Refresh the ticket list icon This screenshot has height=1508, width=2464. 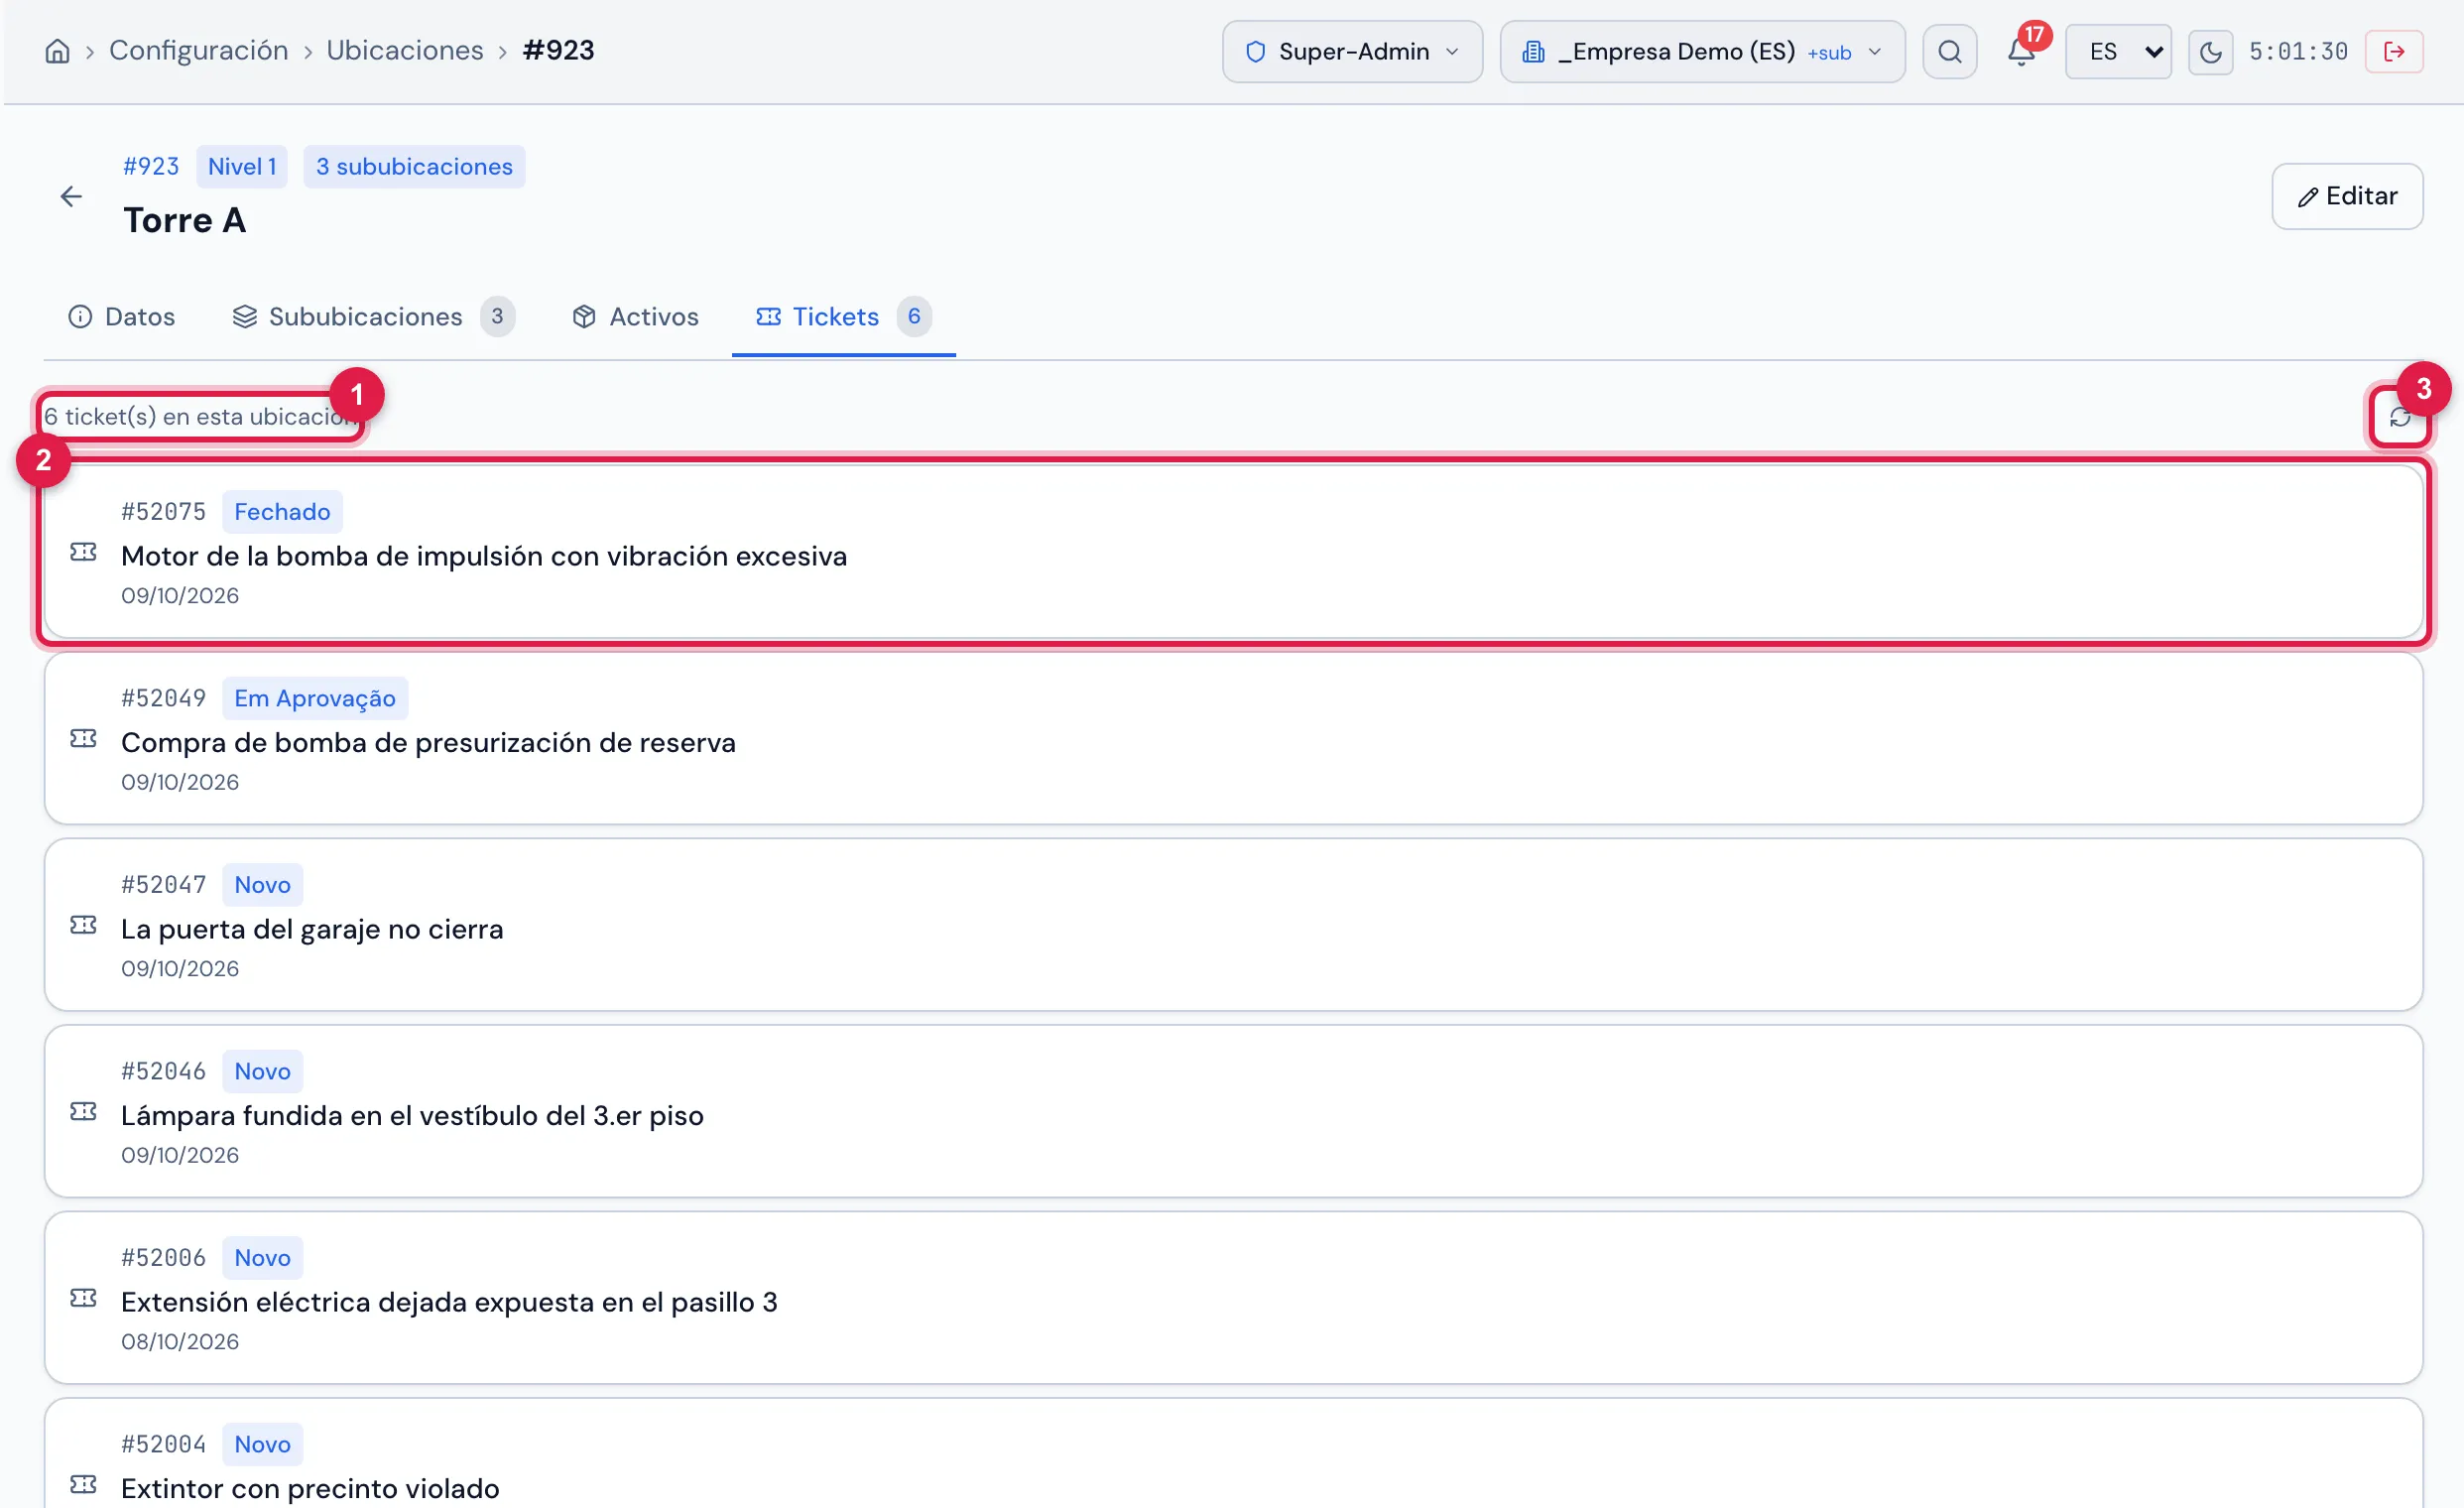tap(2400, 416)
